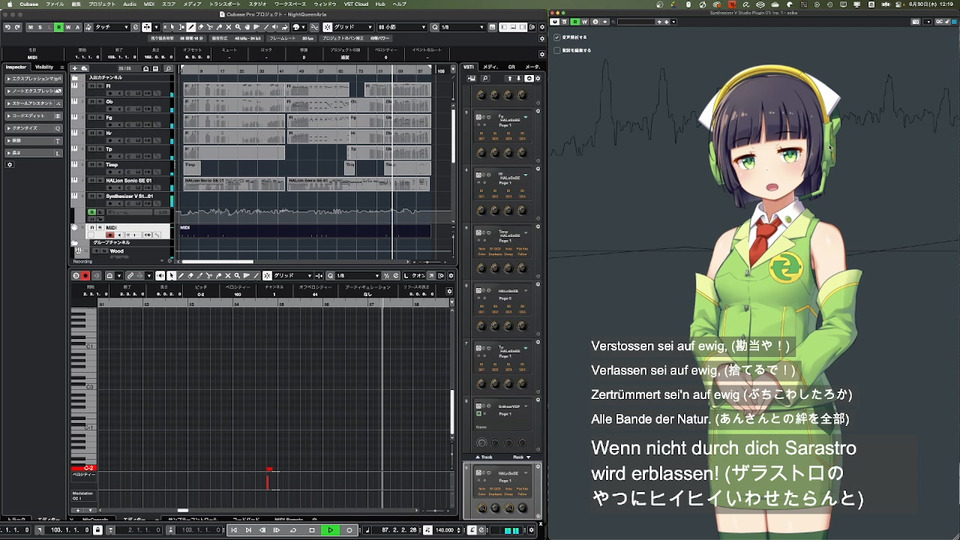Open the CR tab in right zone
The image size is (960, 540).
(x=511, y=67)
